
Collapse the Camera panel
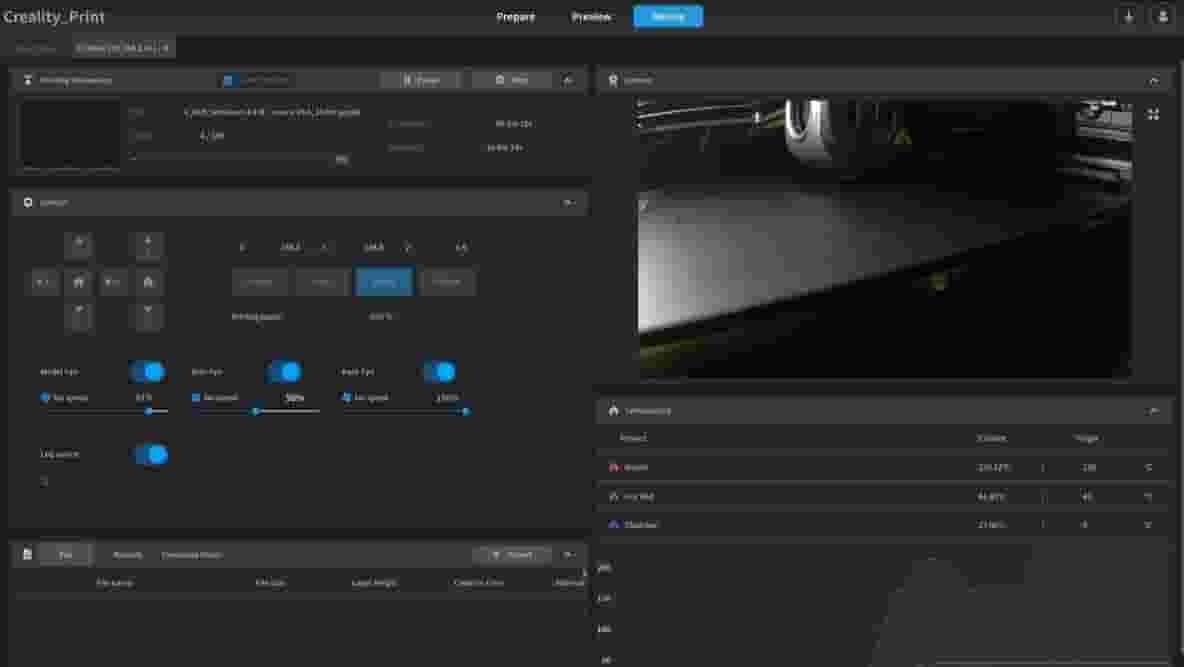coord(1153,80)
